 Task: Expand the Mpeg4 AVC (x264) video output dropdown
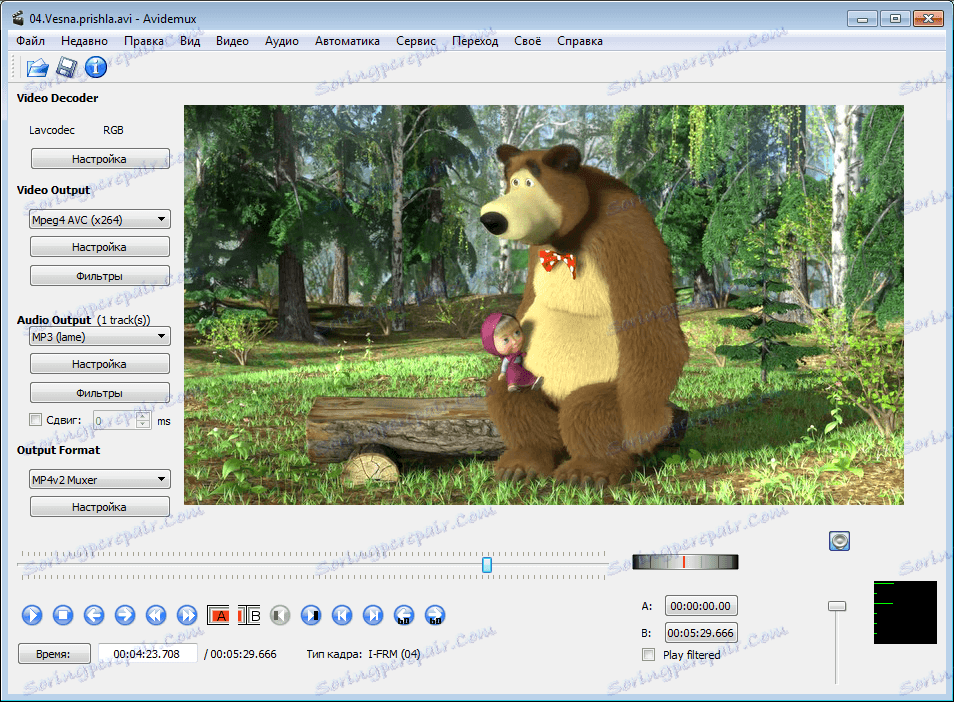[100, 220]
